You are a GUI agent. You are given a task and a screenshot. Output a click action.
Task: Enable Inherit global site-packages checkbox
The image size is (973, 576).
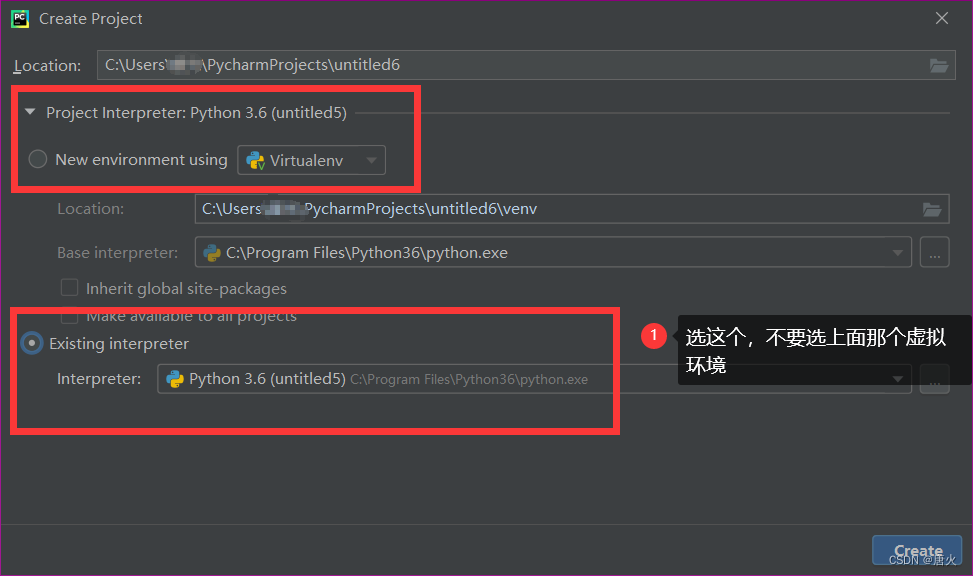point(70,288)
